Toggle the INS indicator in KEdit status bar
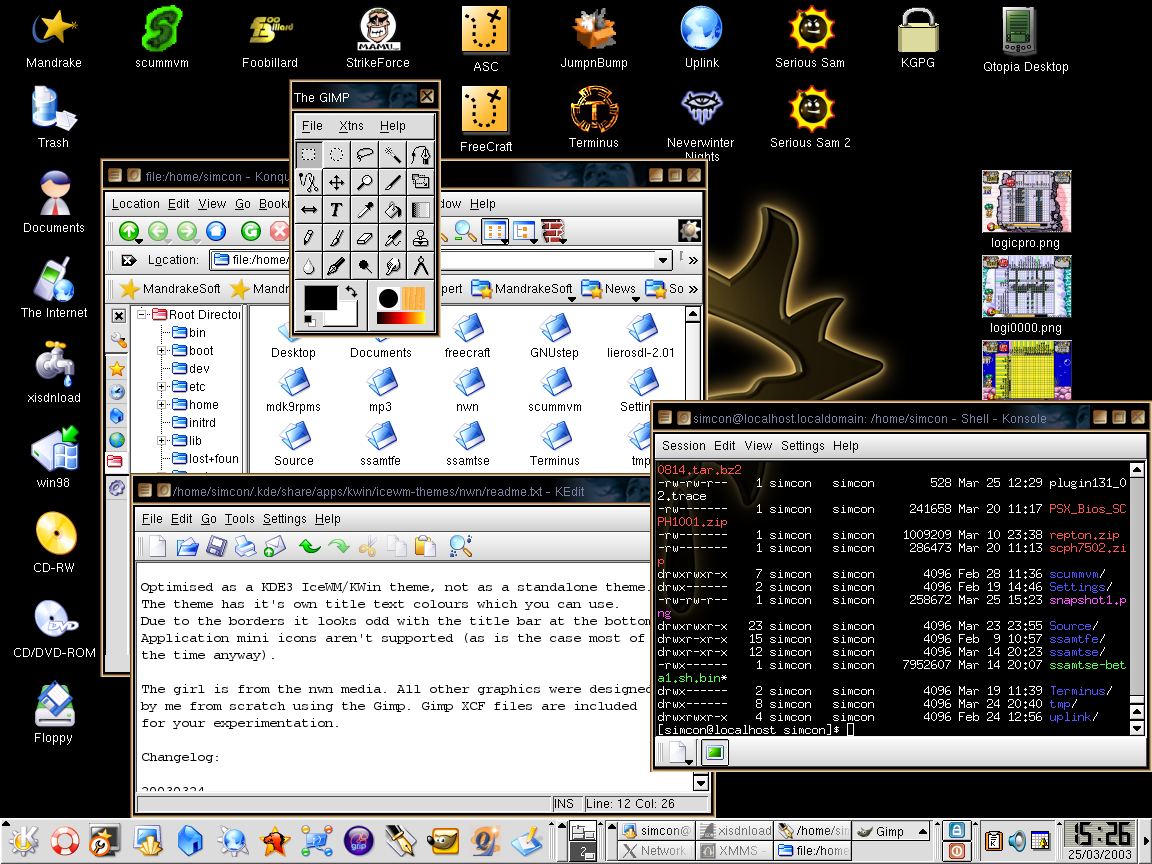This screenshot has width=1152, height=864. click(564, 804)
